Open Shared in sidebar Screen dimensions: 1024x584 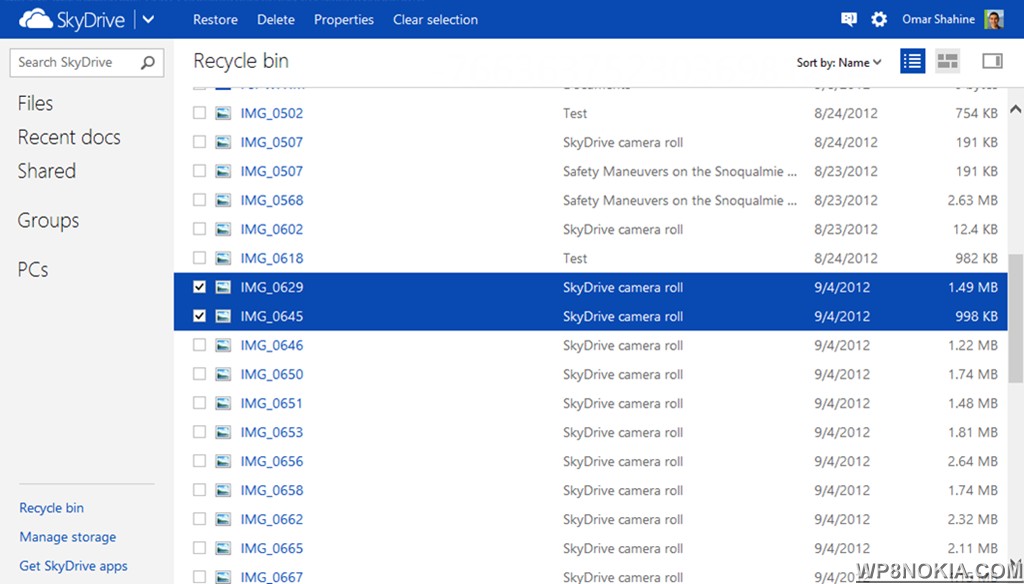[x=46, y=171]
